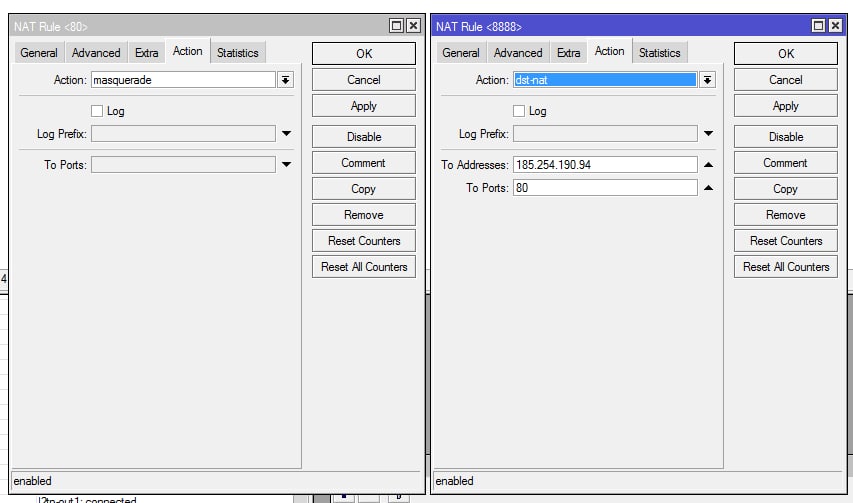
Task: Click Reset Counters in NAT Rule <8888> window
Action: (x=786, y=241)
